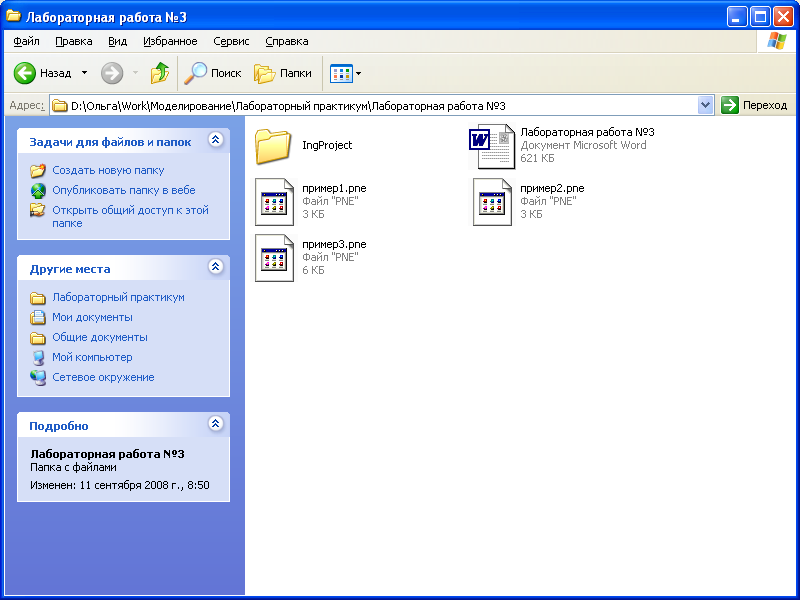
Task: Click Создать новую папку link
Action: point(108,170)
